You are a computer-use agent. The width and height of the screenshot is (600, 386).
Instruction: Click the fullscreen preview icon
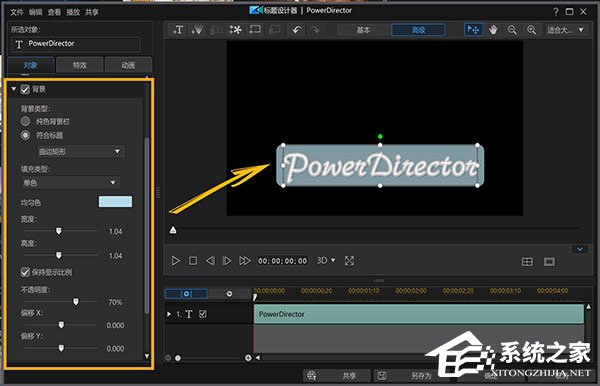(x=349, y=261)
